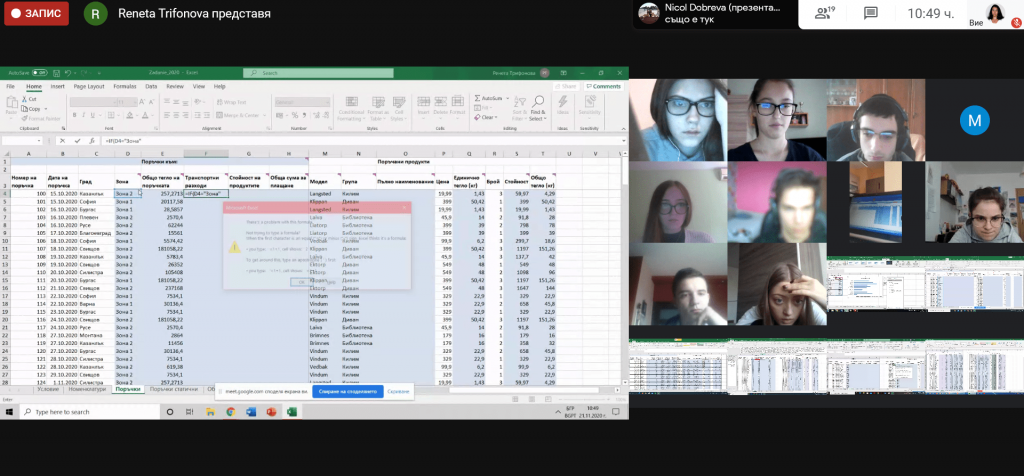The height and width of the screenshot is (476, 1024).
Task: Click the Cut scissors icon
Action: [25, 99]
